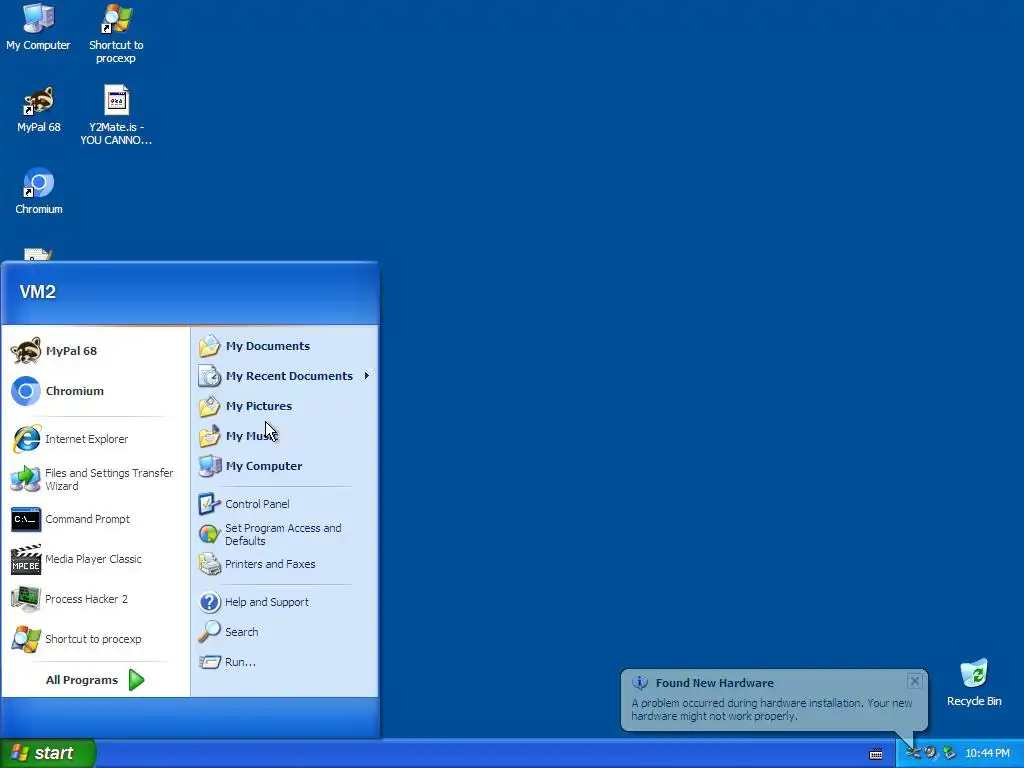The height and width of the screenshot is (768, 1024).
Task: Open My Documents folder
Action: 284,346
